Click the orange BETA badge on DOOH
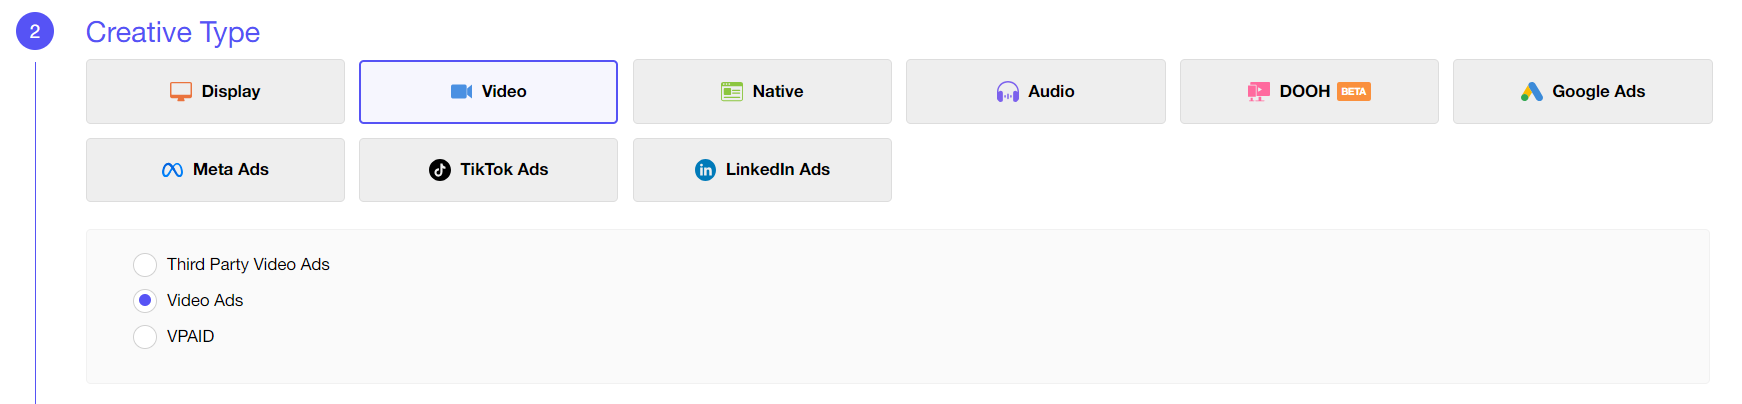1742x404 pixels. pyautogui.click(x=1354, y=91)
